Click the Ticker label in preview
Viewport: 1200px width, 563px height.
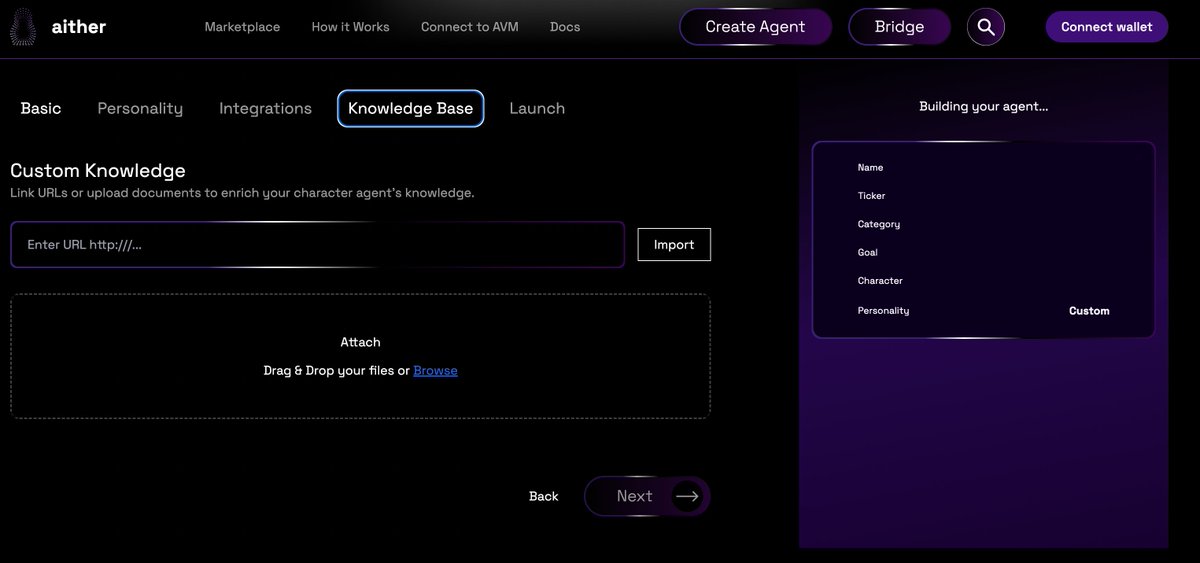tap(871, 196)
